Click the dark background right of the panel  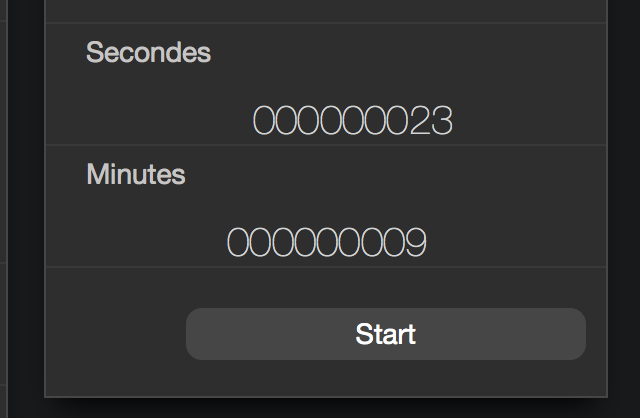(x=623, y=200)
